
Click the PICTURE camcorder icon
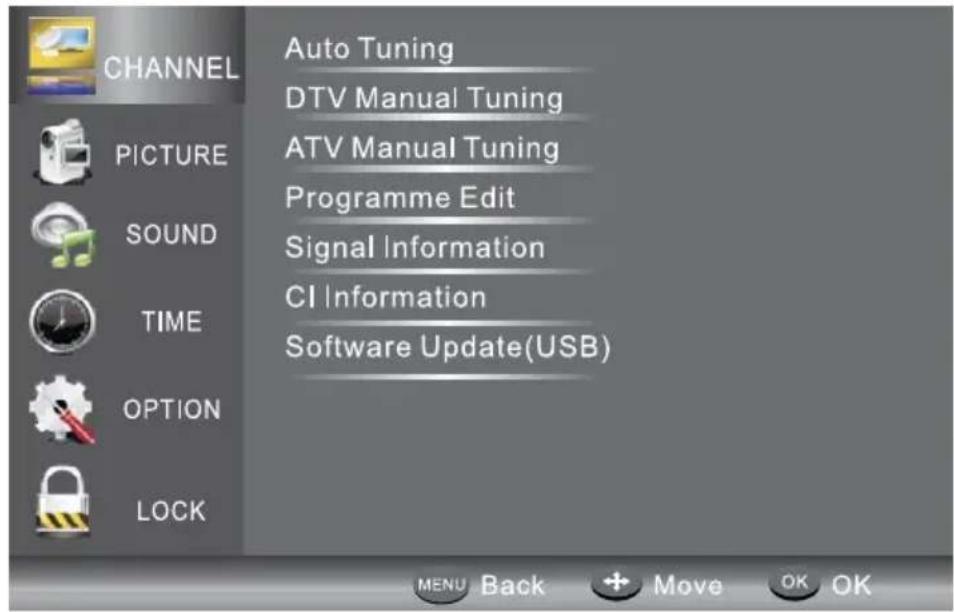pos(63,152)
